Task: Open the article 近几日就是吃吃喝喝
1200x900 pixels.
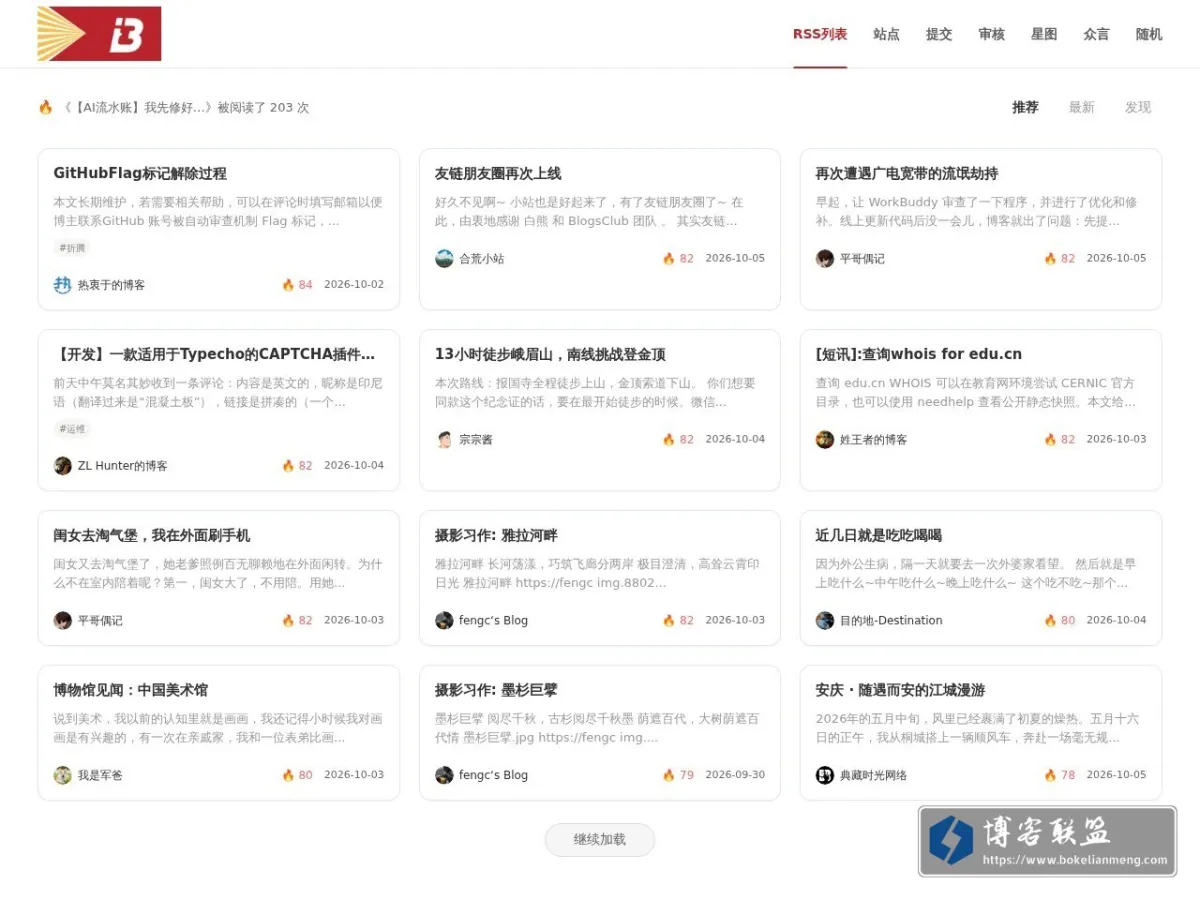Action: click(x=879, y=535)
